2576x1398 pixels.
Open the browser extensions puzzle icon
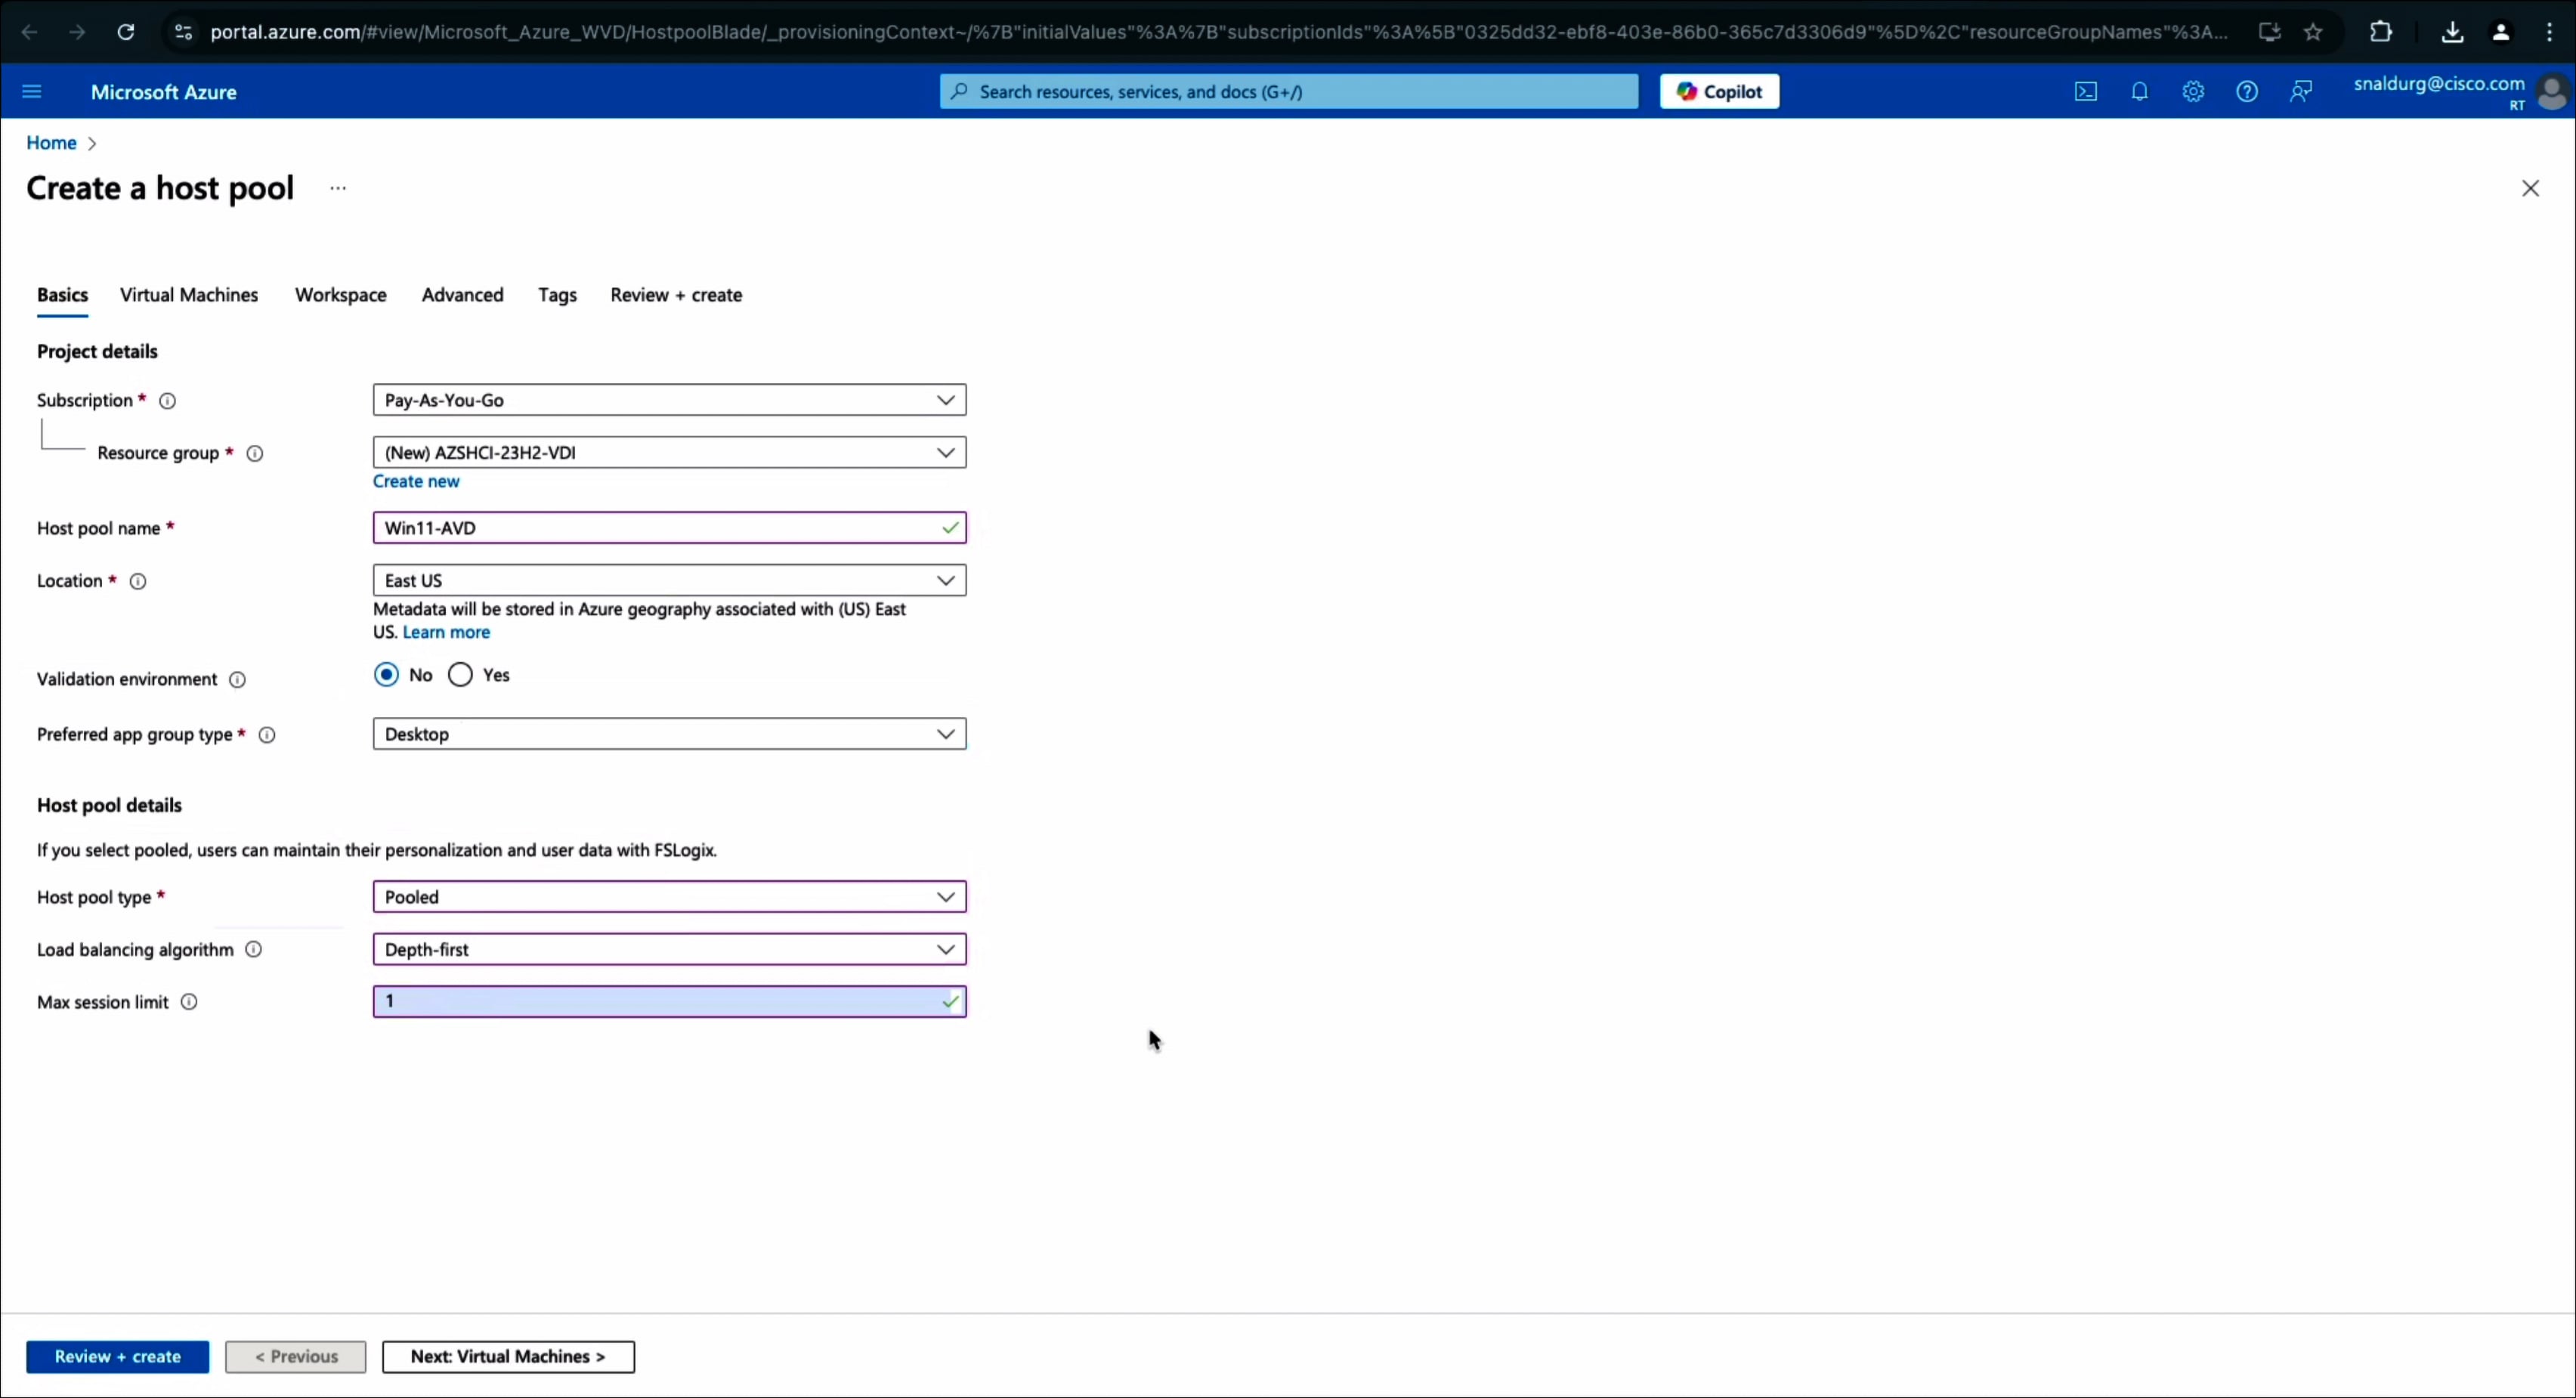coord(2381,32)
